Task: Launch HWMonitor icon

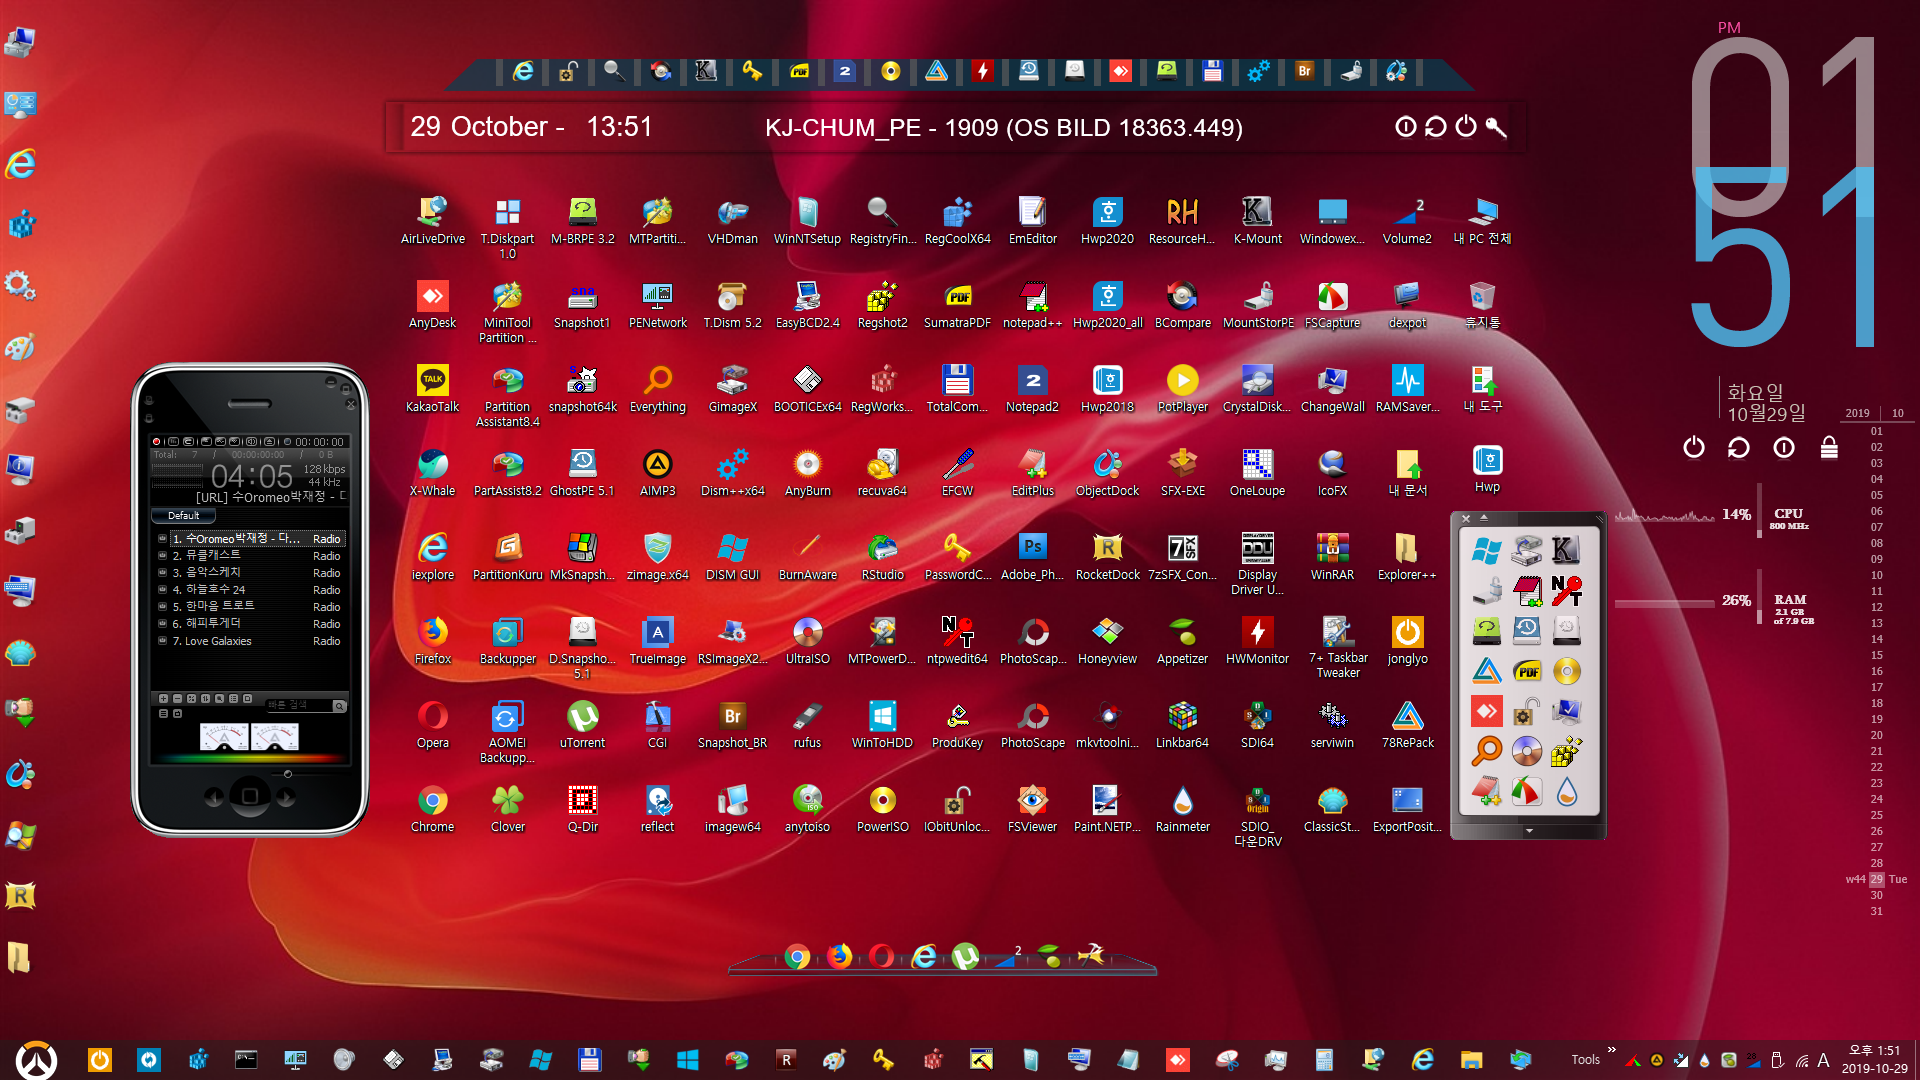Action: tap(1257, 640)
